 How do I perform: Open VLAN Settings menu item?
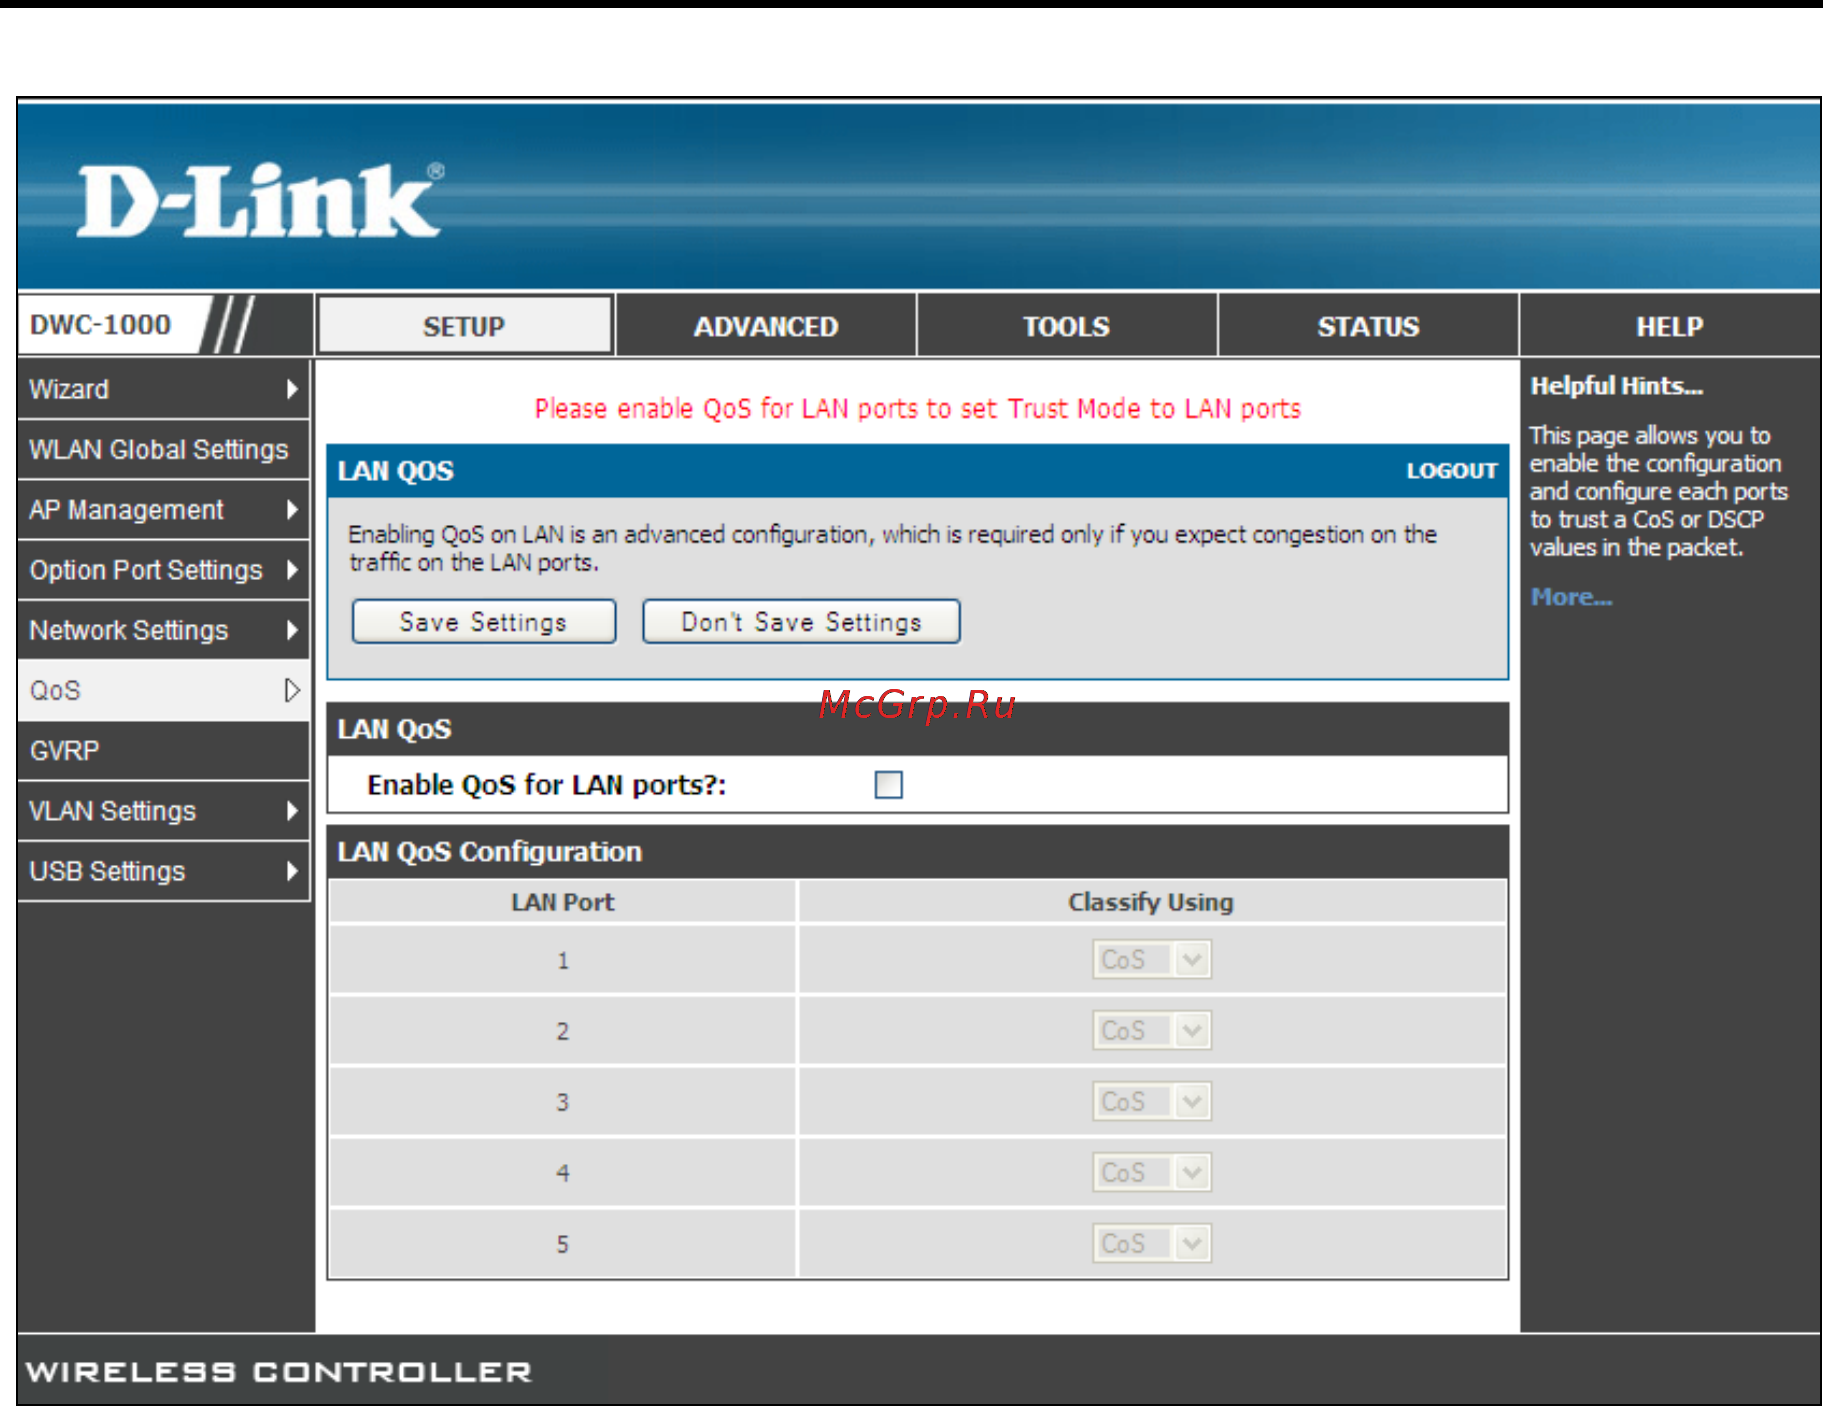coord(164,810)
